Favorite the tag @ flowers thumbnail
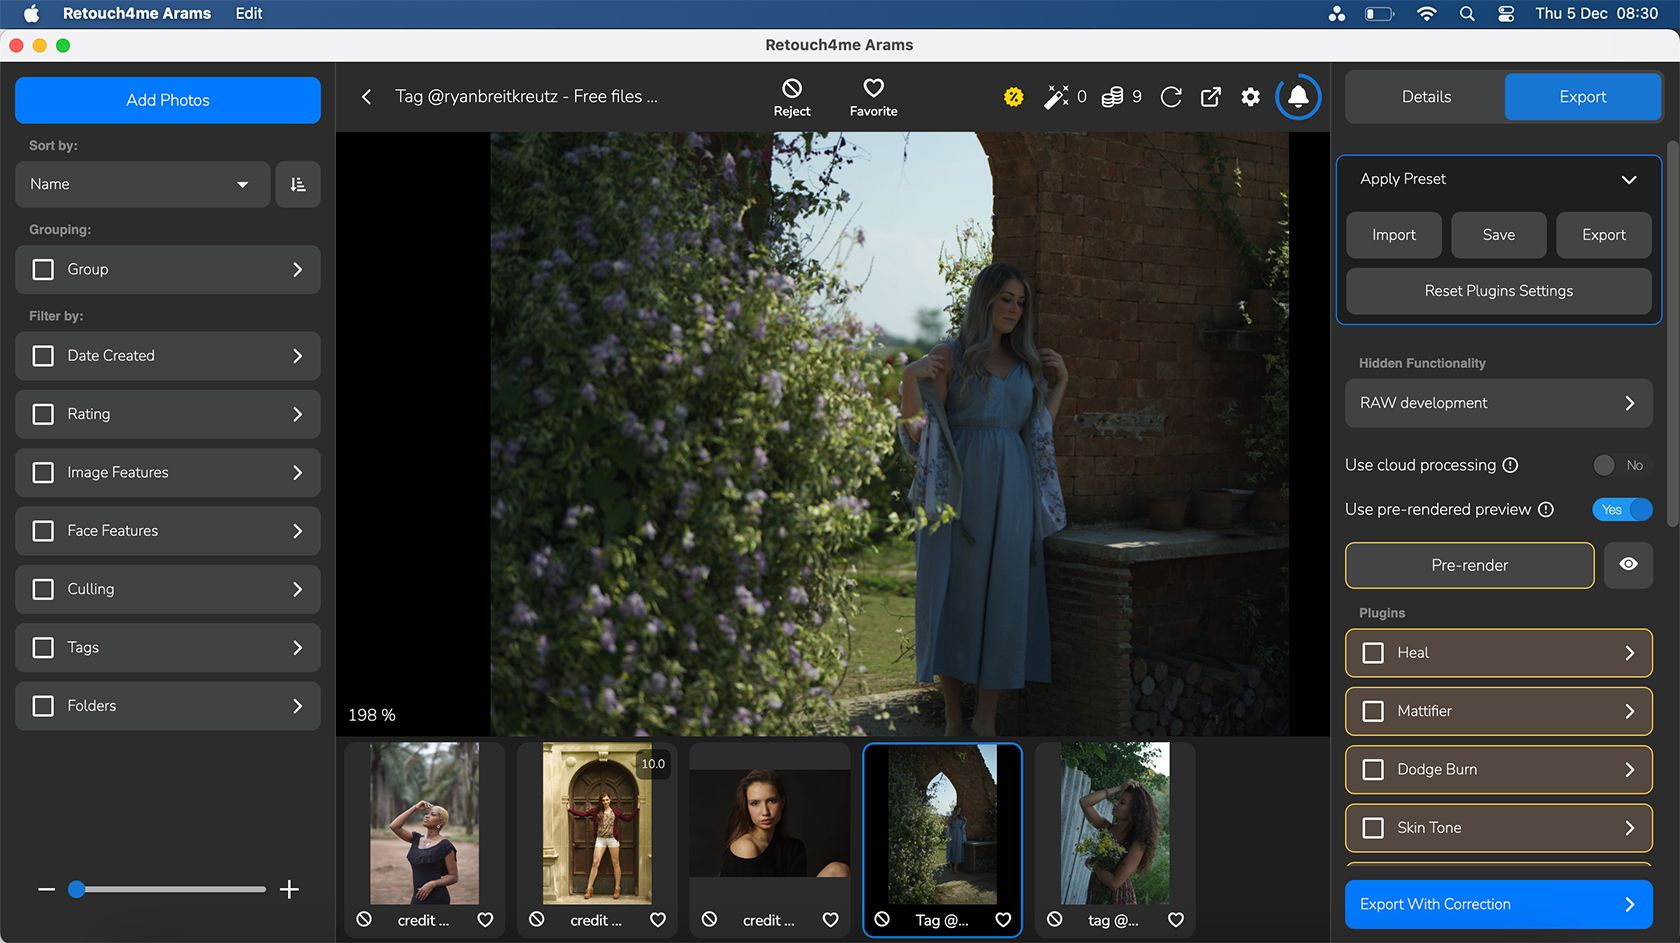The width and height of the screenshot is (1680, 943). pos(1176,919)
